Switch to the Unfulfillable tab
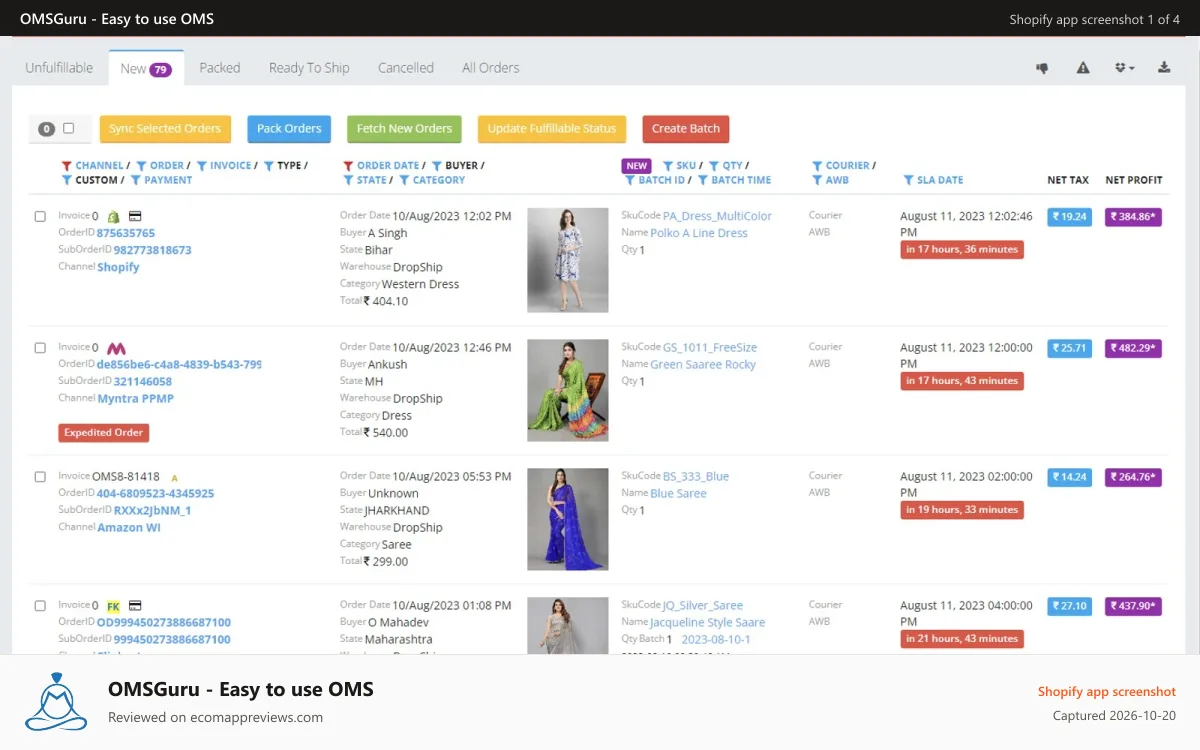 point(59,68)
